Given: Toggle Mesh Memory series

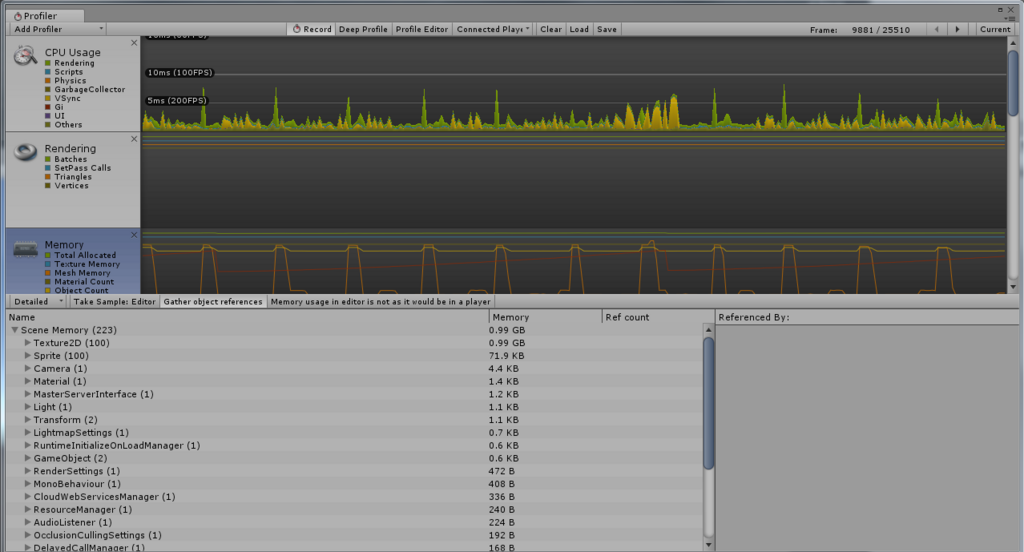Looking at the screenshot, I should coord(48,273).
